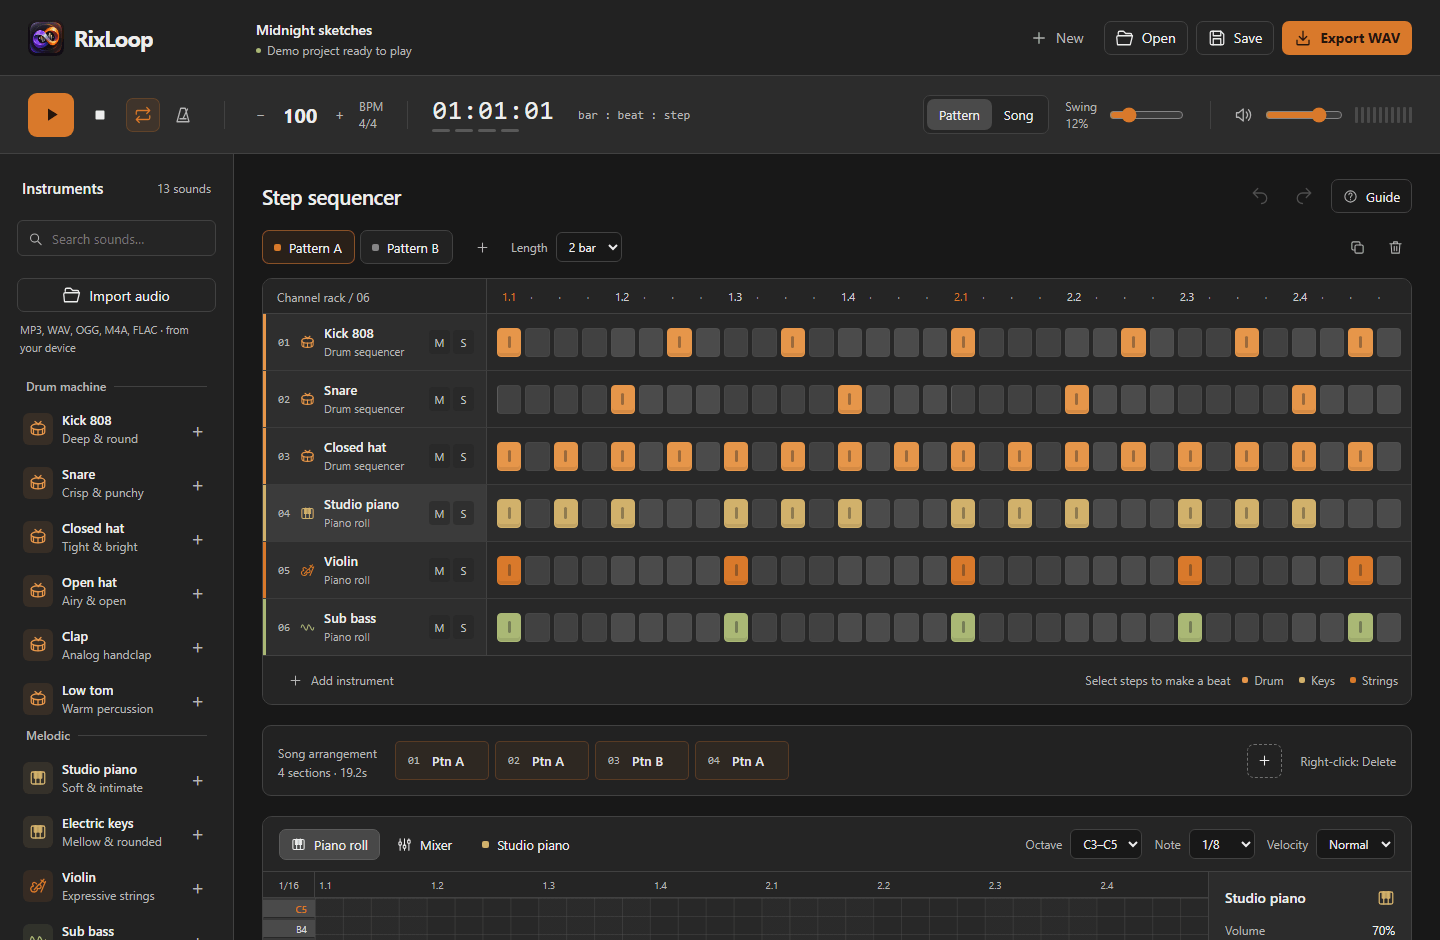Click the RixLoop logo icon
The height and width of the screenshot is (940, 1440).
(46, 39)
